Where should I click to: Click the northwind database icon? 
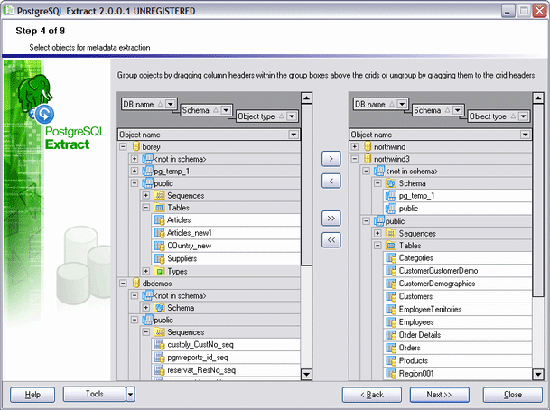click(x=367, y=147)
